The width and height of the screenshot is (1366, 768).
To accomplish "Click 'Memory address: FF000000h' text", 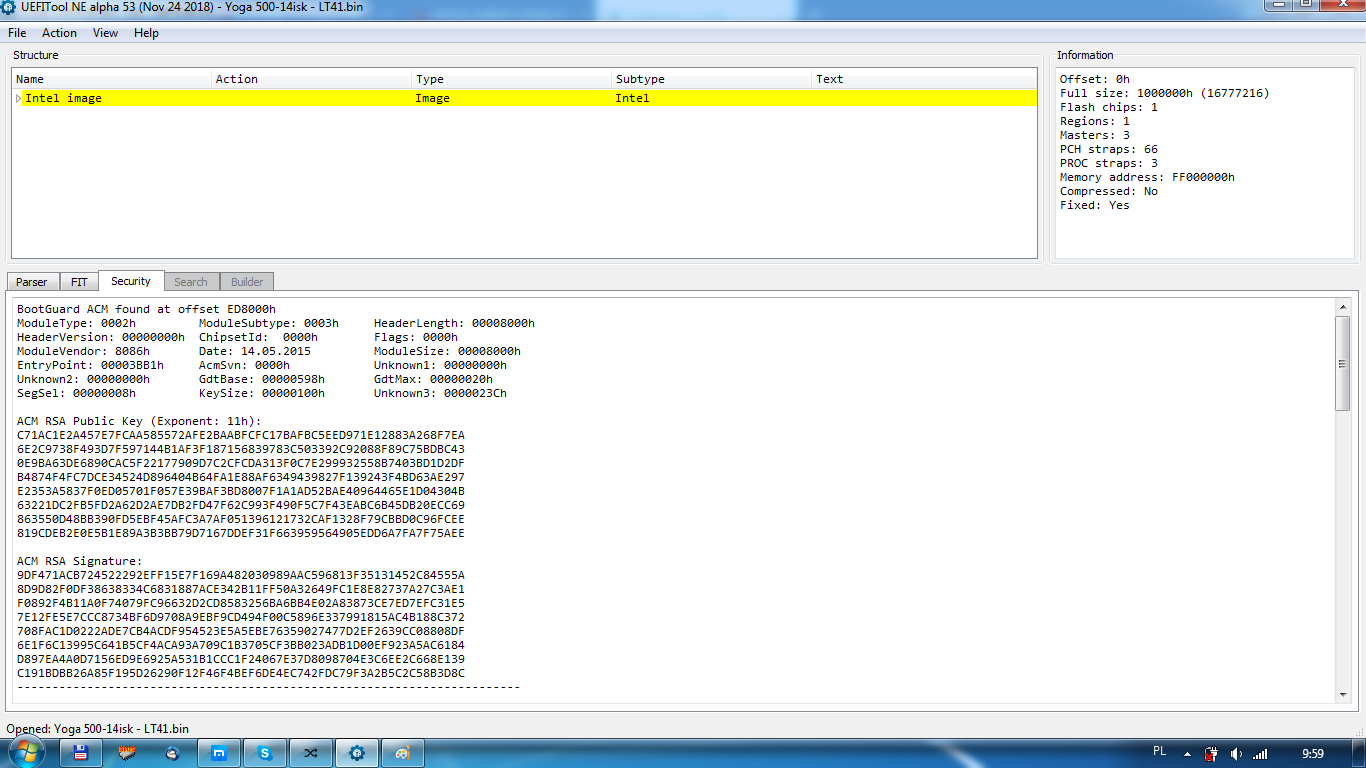I will [x=1147, y=177].
